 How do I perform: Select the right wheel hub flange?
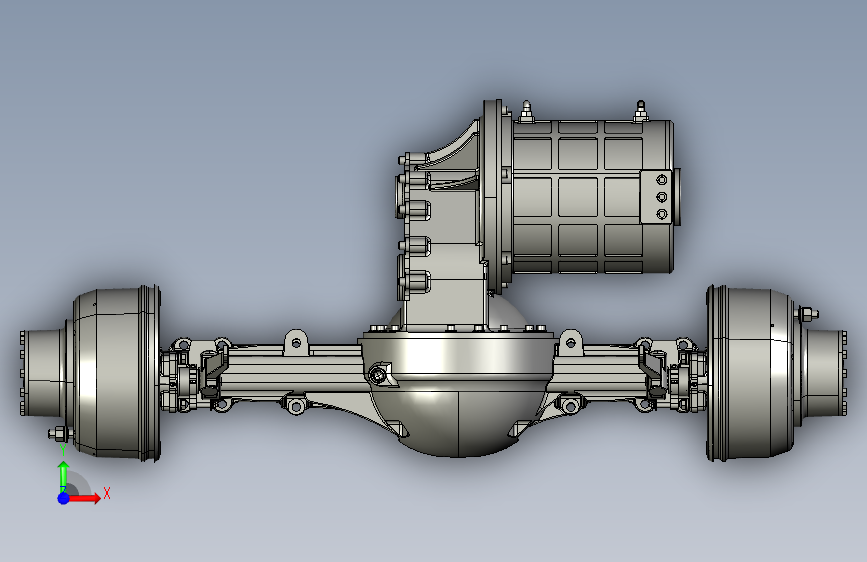point(824,372)
